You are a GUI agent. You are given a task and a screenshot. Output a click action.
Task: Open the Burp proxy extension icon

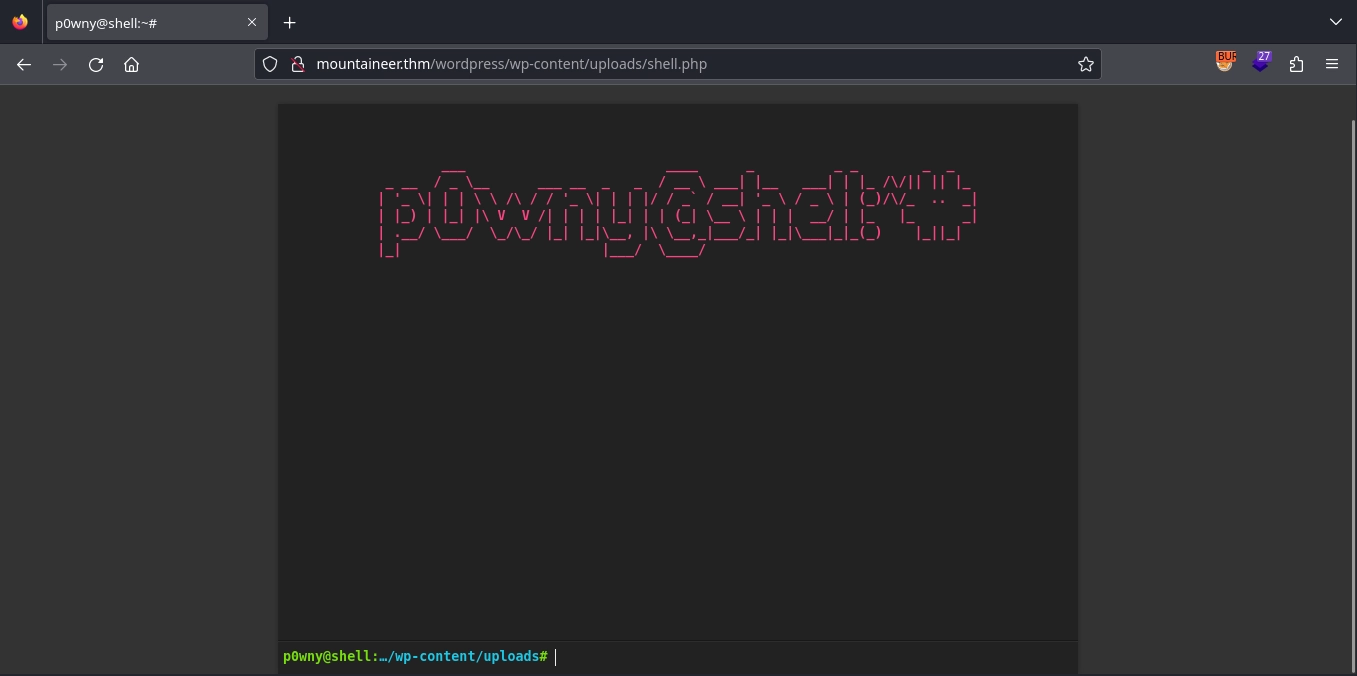click(x=1225, y=62)
